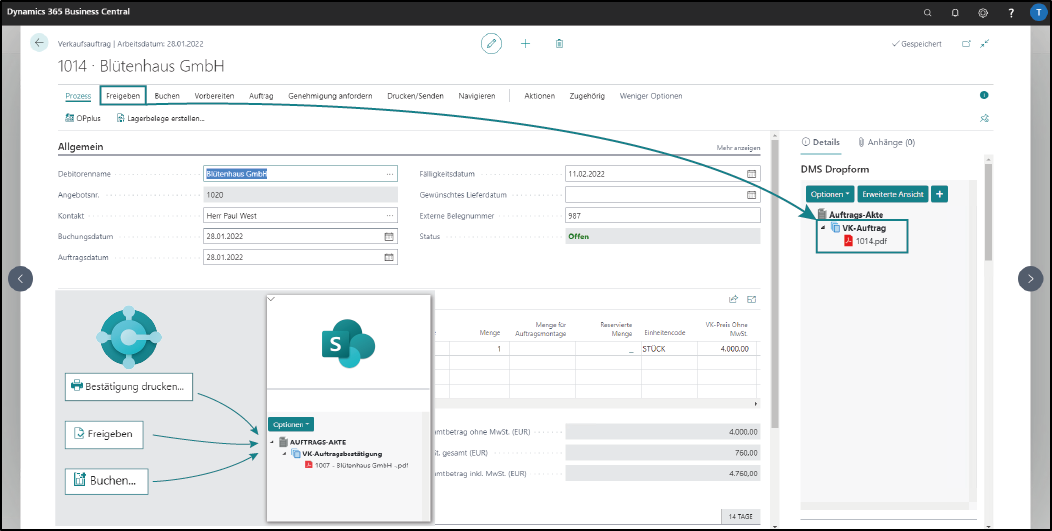Open Debitorenname lookup ellipsis
Viewport: 1052px width, 531px height.
(390, 174)
